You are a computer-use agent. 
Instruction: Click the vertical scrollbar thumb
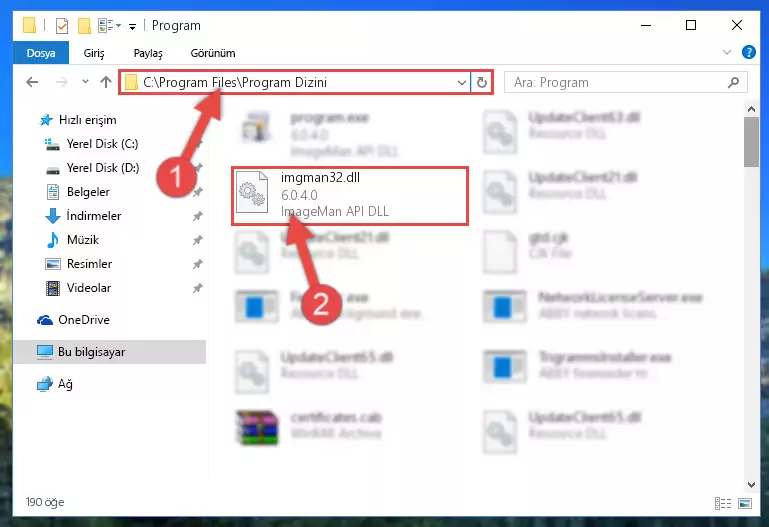click(751, 142)
